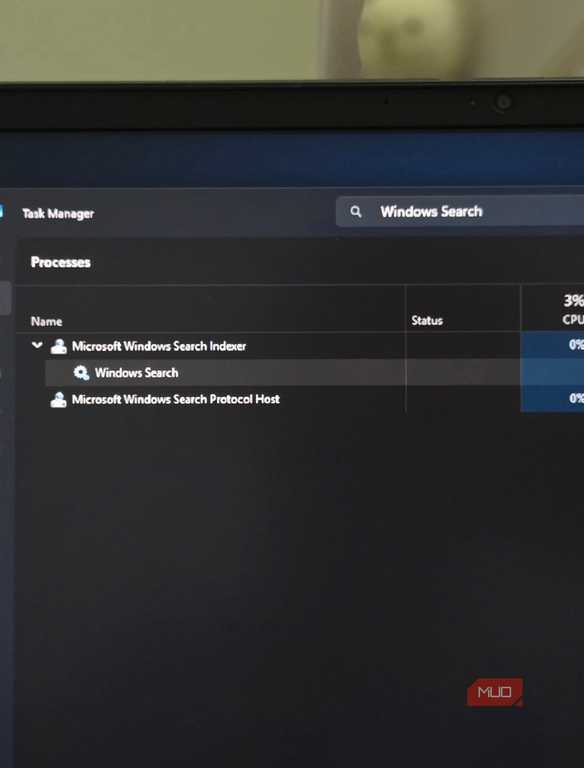This screenshot has width=584, height=768.
Task: Collapse the Microsoft Windows Search Indexer group
Action: (37, 345)
